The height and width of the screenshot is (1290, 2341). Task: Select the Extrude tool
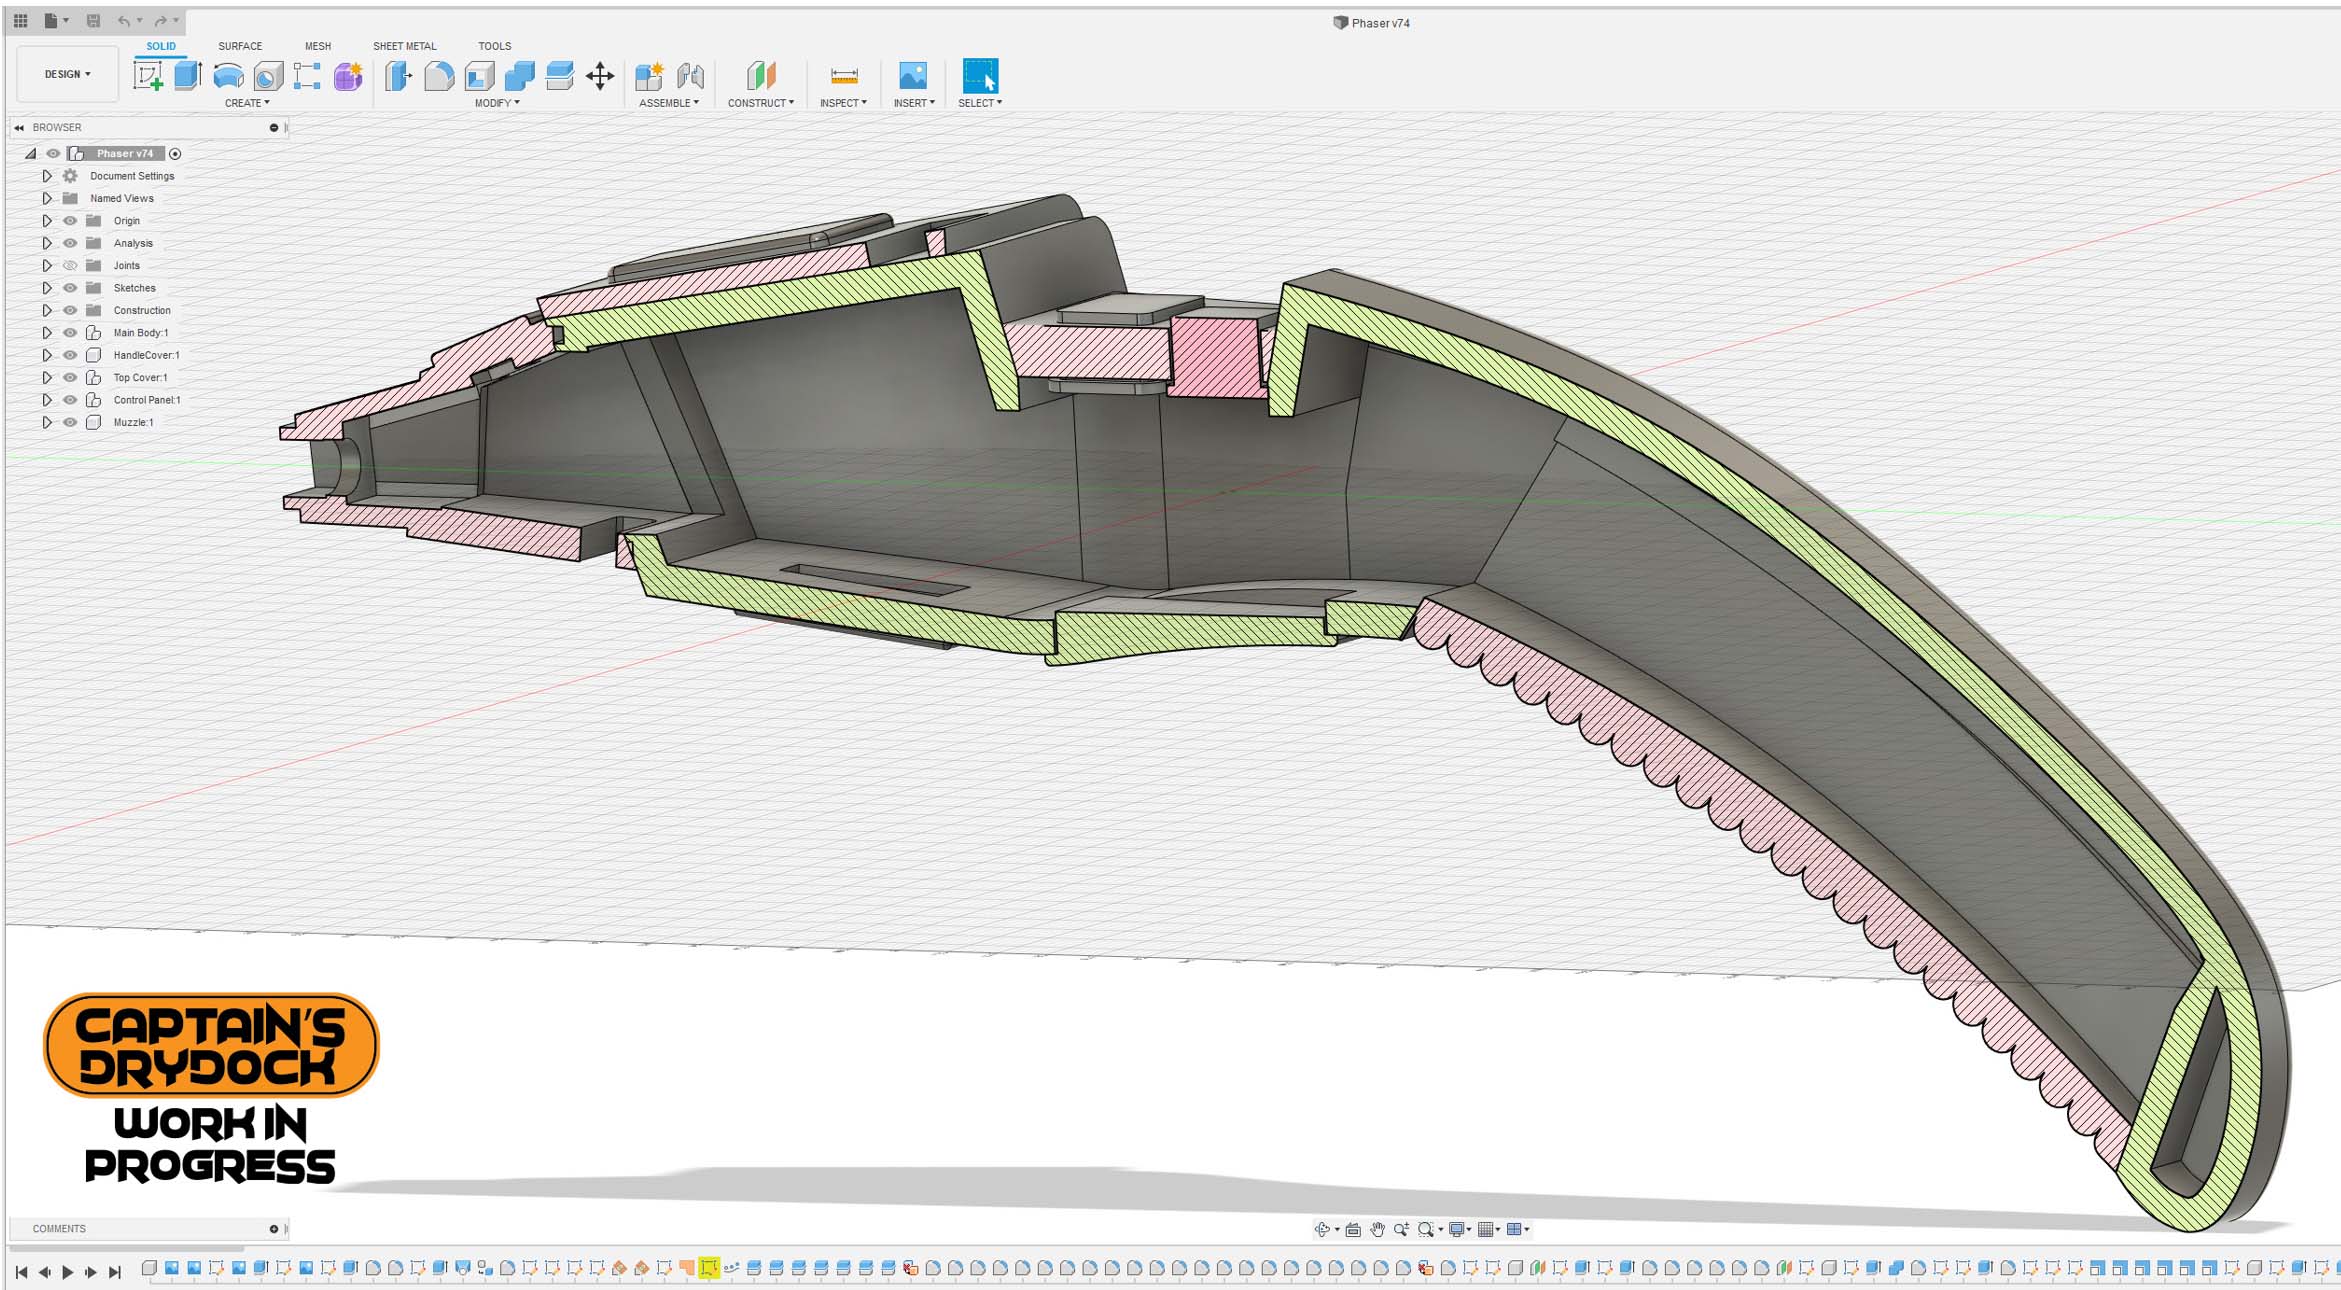point(188,76)
